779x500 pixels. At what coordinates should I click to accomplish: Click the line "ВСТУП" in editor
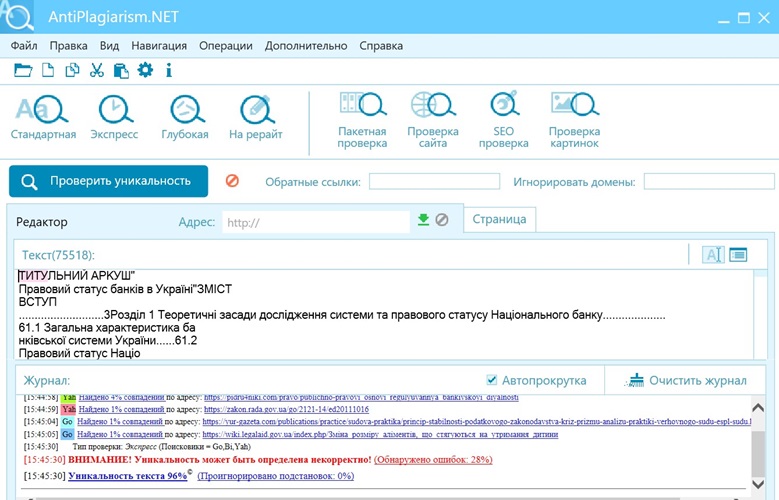point(38,302)
